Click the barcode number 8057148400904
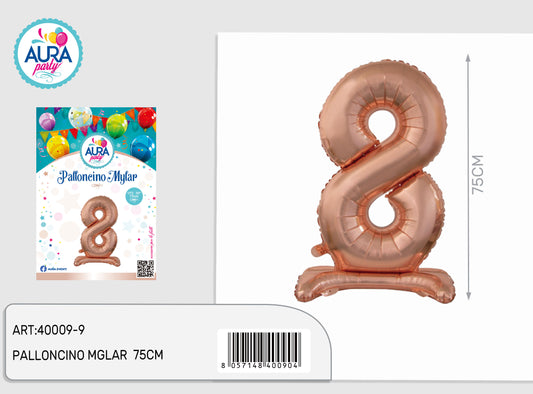This screenshot has width=533, height=394. [260, 366]
